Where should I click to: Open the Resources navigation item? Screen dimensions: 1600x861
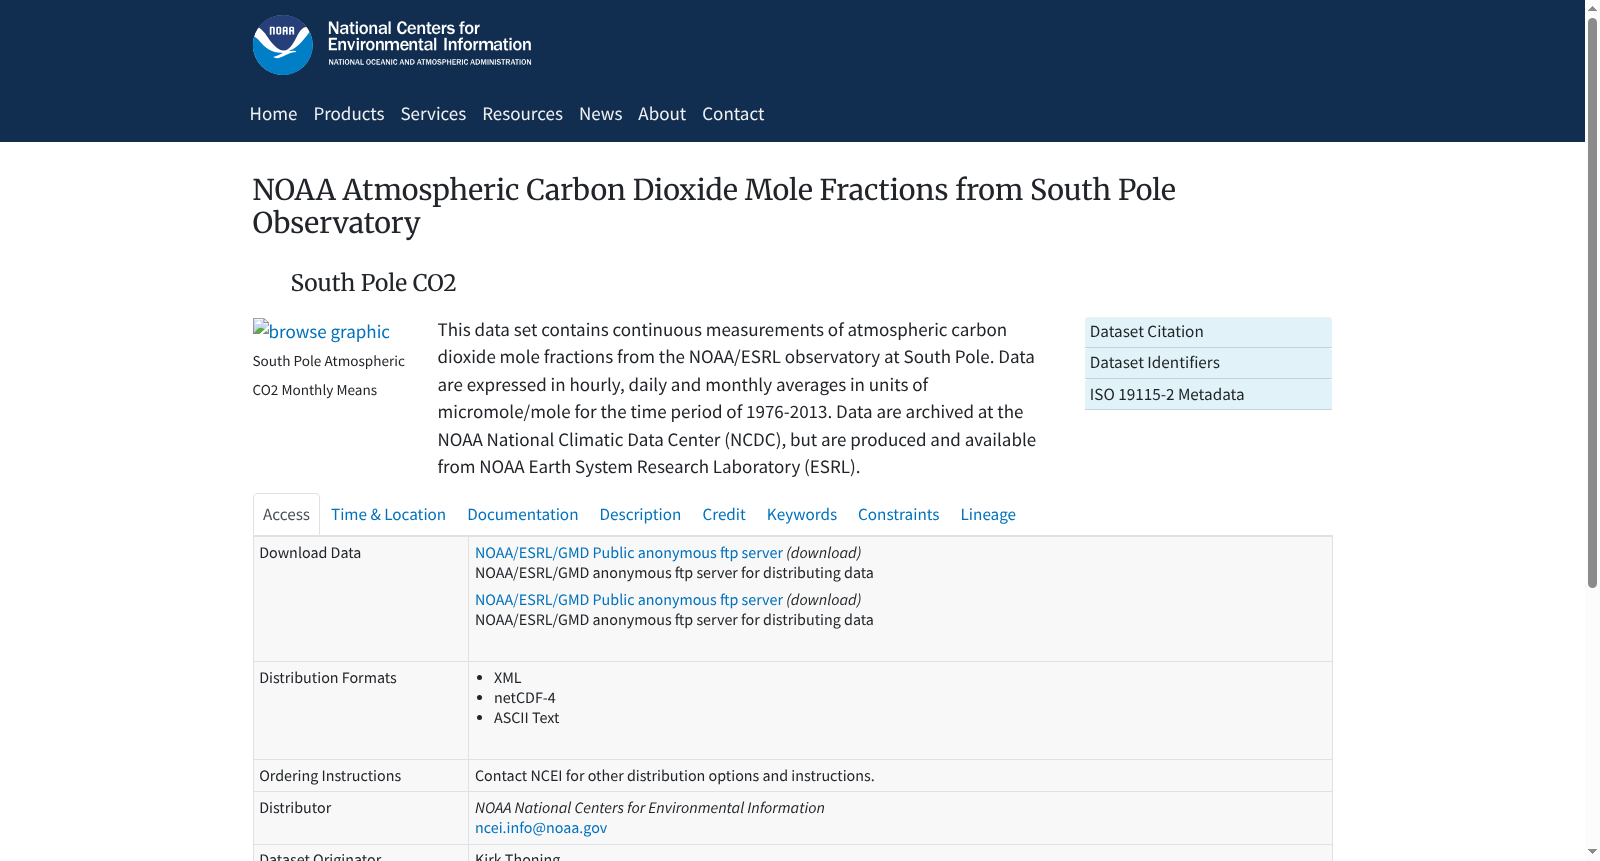[522, 114]
